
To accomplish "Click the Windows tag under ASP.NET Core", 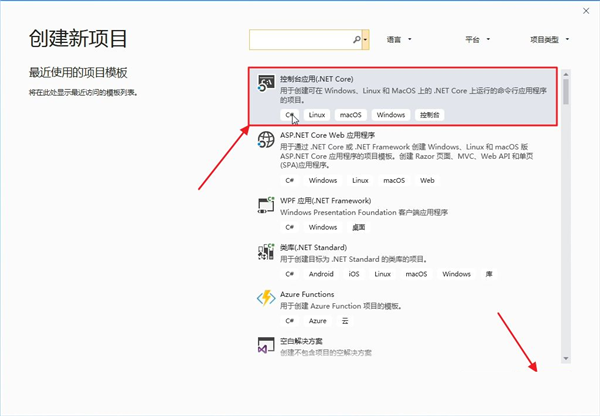I will 323,180.
